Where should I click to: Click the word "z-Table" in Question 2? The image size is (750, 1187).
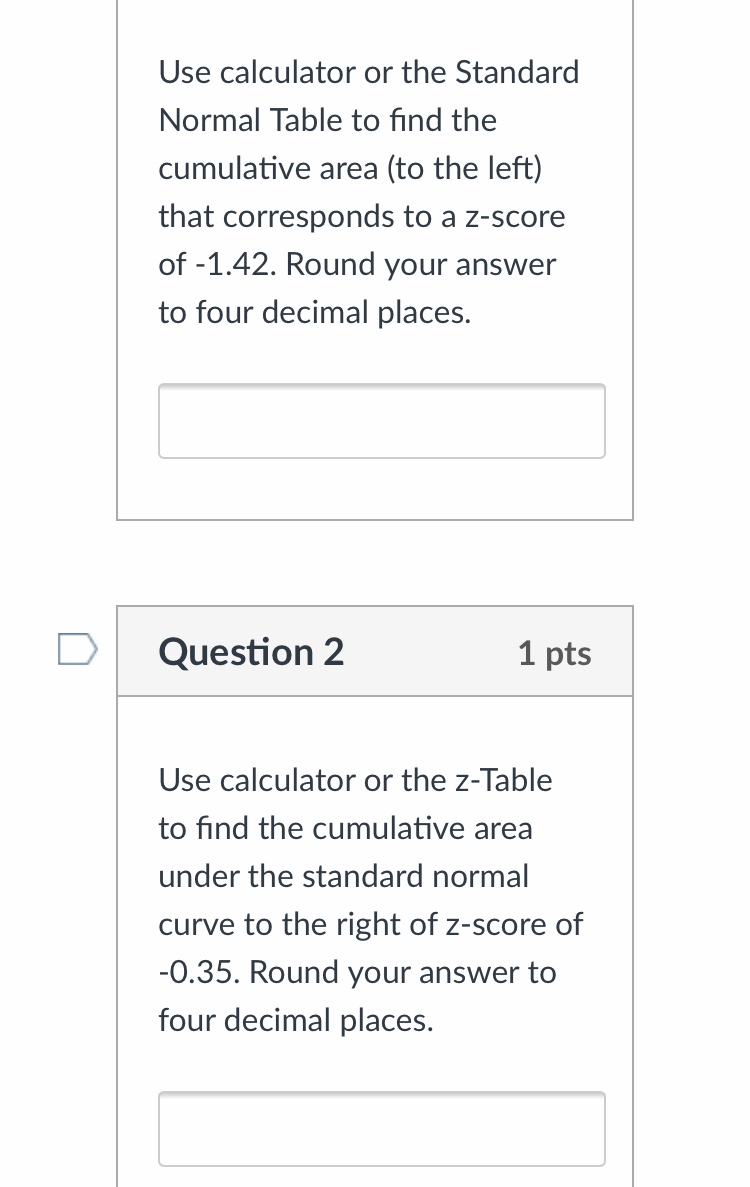(502, 780)
